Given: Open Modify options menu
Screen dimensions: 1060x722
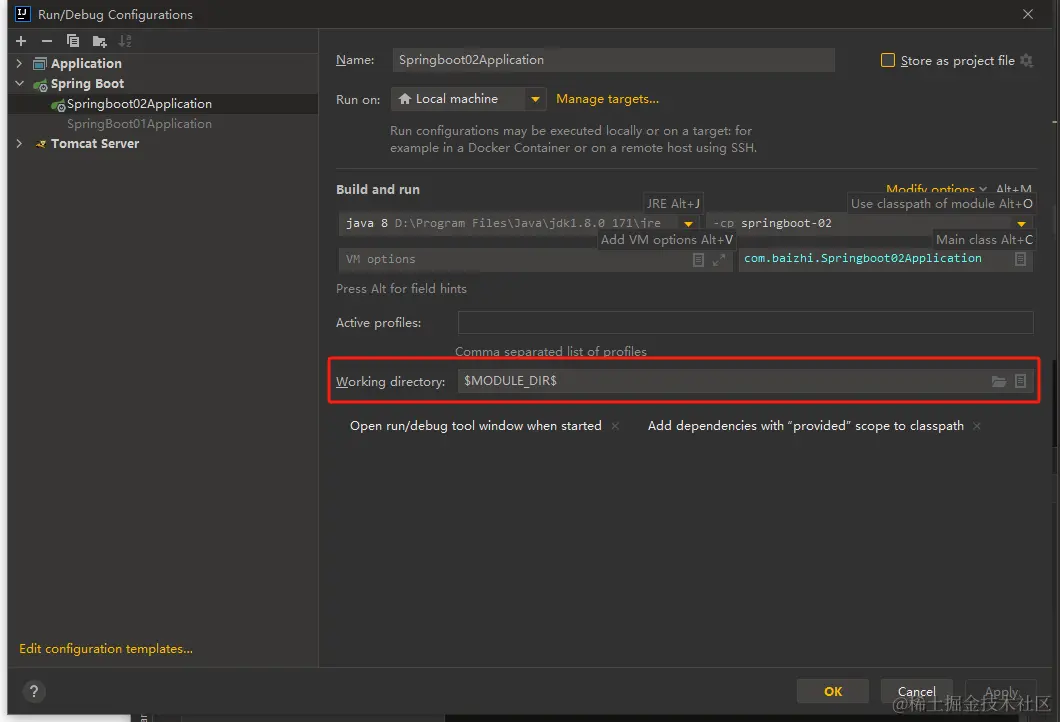Looking at the screenshot, I should 936,189.
